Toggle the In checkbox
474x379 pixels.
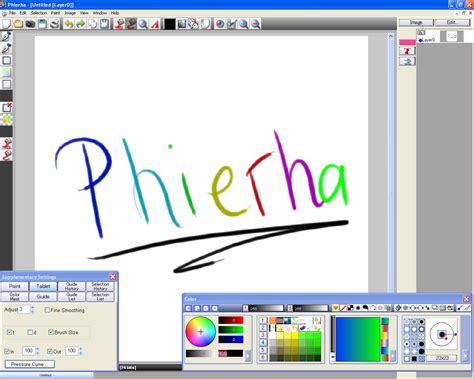pyautogui.click(x=7, y=351)
